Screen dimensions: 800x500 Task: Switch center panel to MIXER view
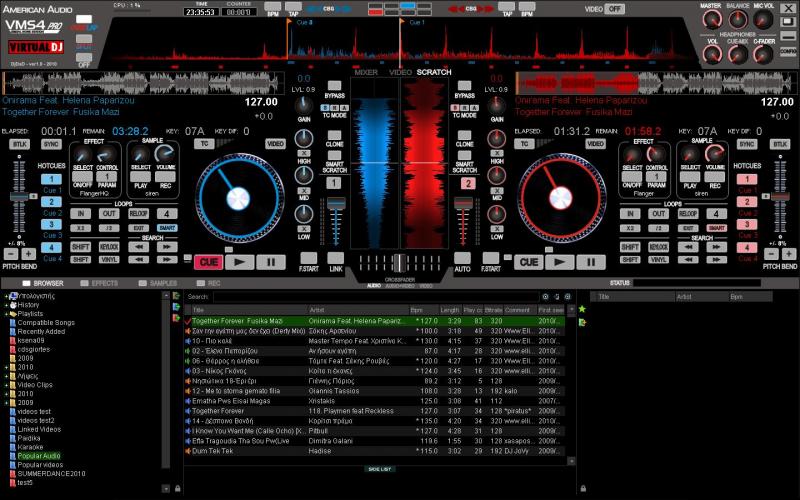click(x=366, y=72)
